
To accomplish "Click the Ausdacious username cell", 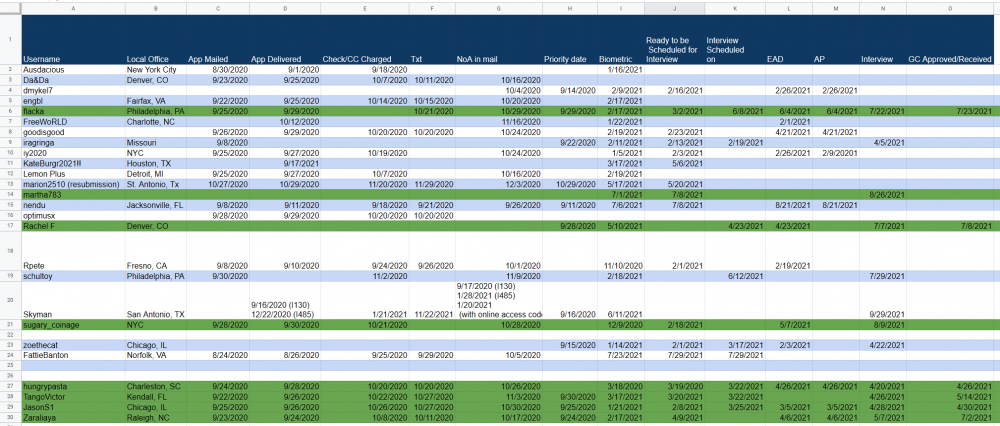I will pos(73,70).
